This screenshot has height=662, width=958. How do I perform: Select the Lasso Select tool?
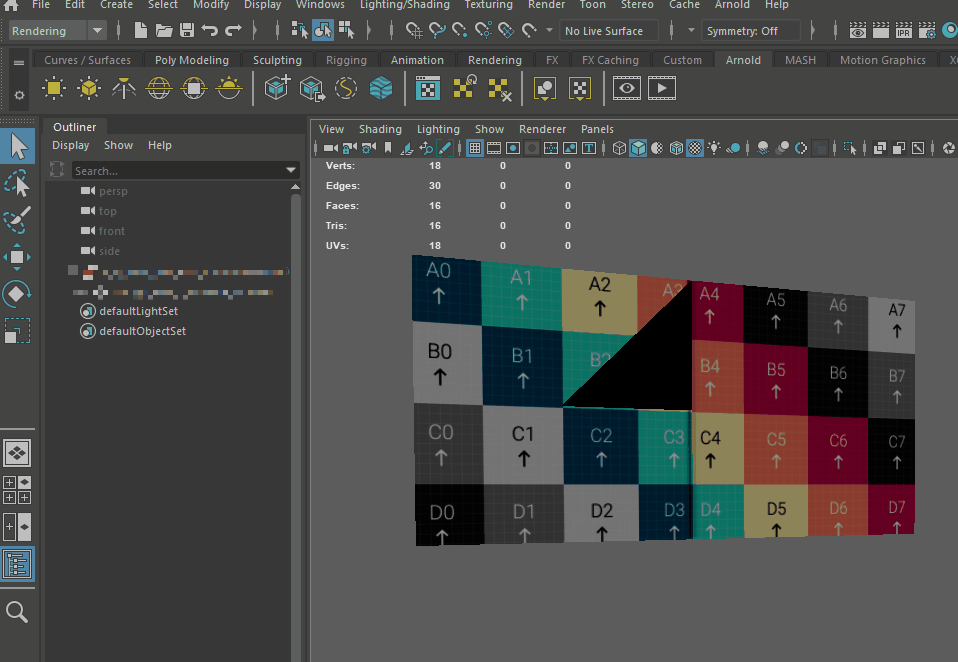click(x=18, y=184)
